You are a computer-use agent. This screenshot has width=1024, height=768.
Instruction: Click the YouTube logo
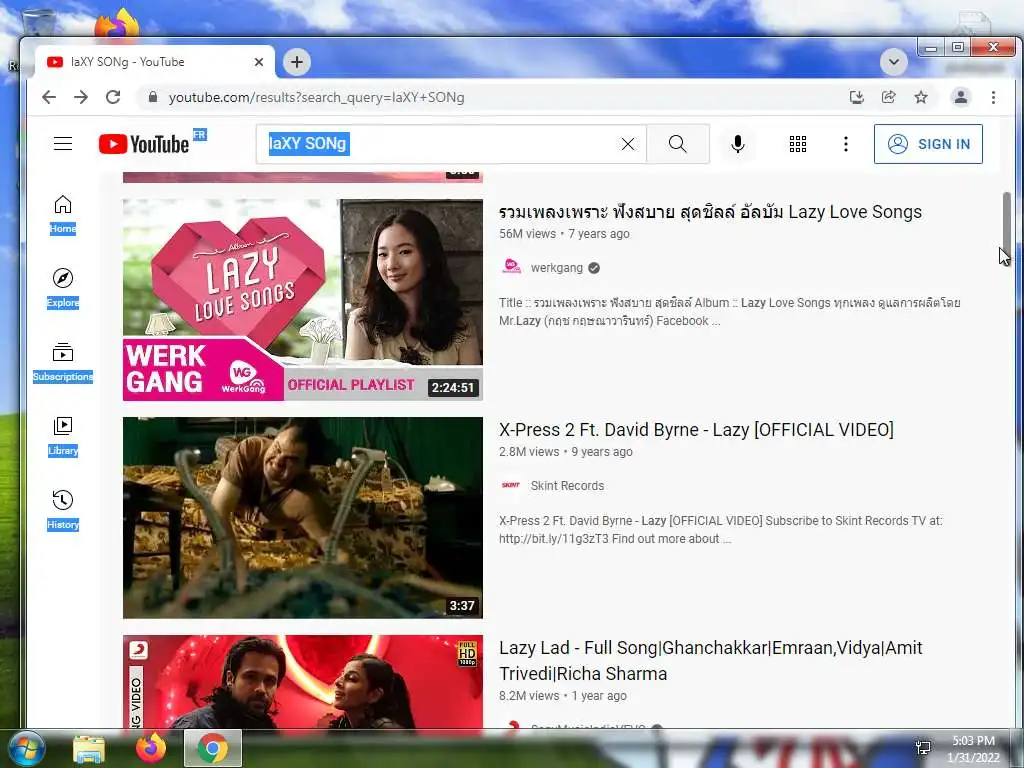[x=144, y=144]
